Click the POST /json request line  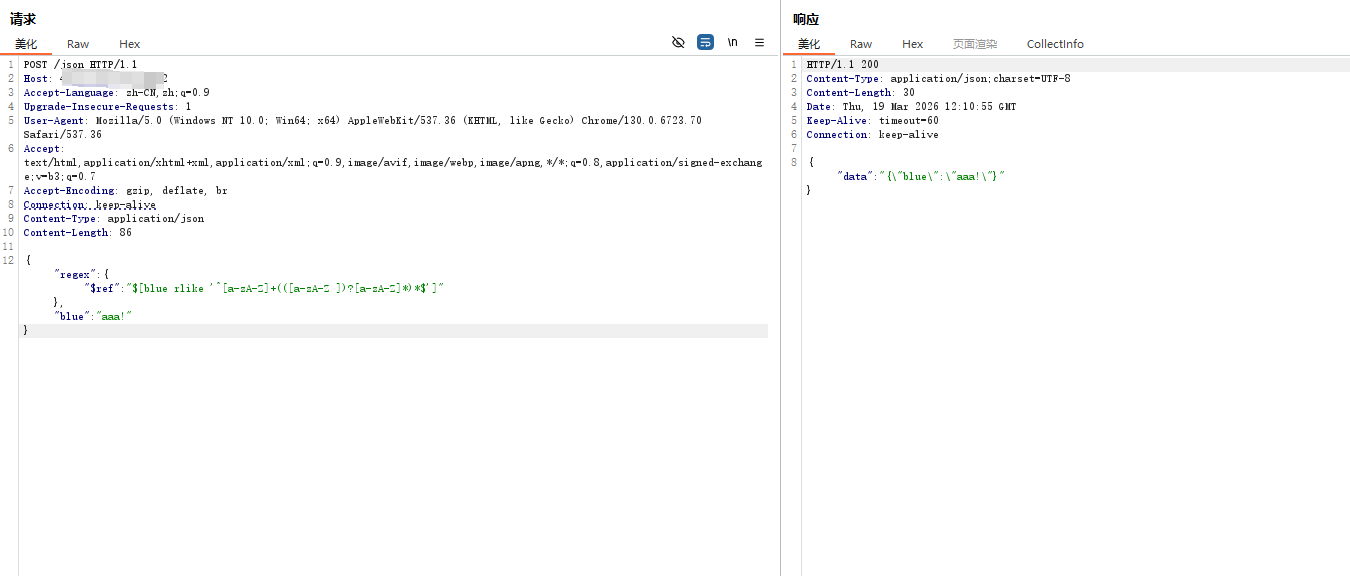coord(80,65)
